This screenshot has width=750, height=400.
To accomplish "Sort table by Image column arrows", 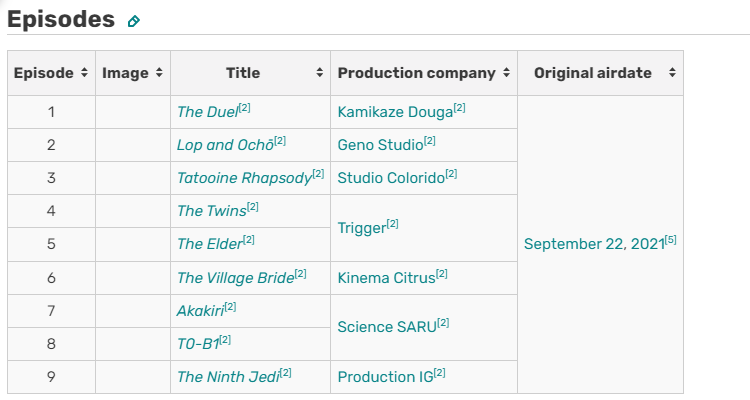I will click(159, 73).
